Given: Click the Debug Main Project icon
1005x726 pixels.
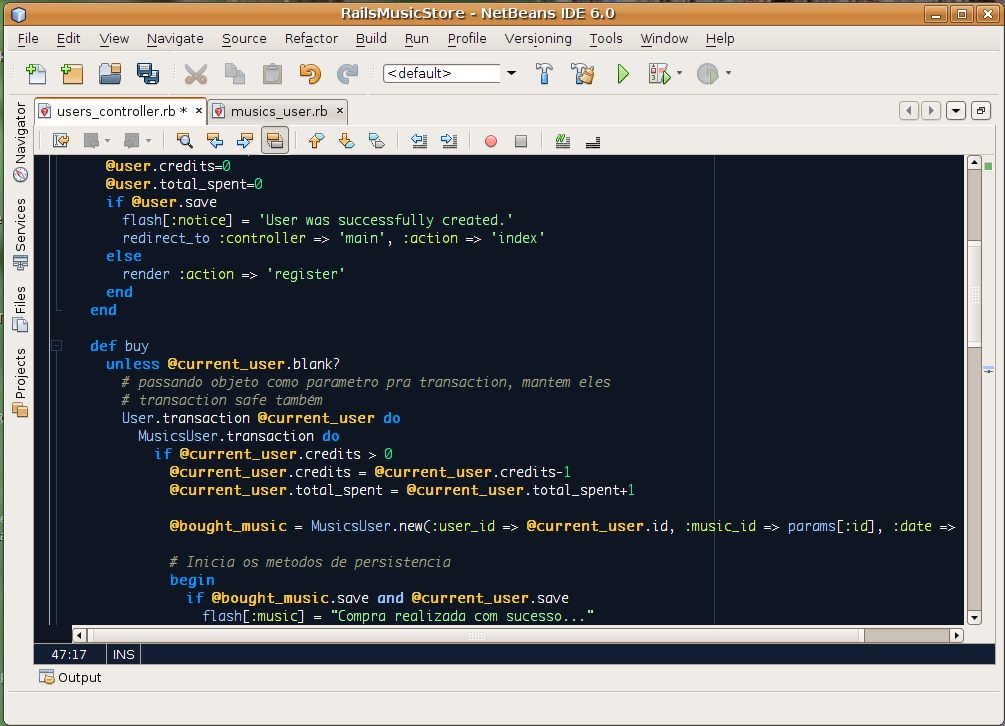Looking at the screenshot, I should coord(659,74).
